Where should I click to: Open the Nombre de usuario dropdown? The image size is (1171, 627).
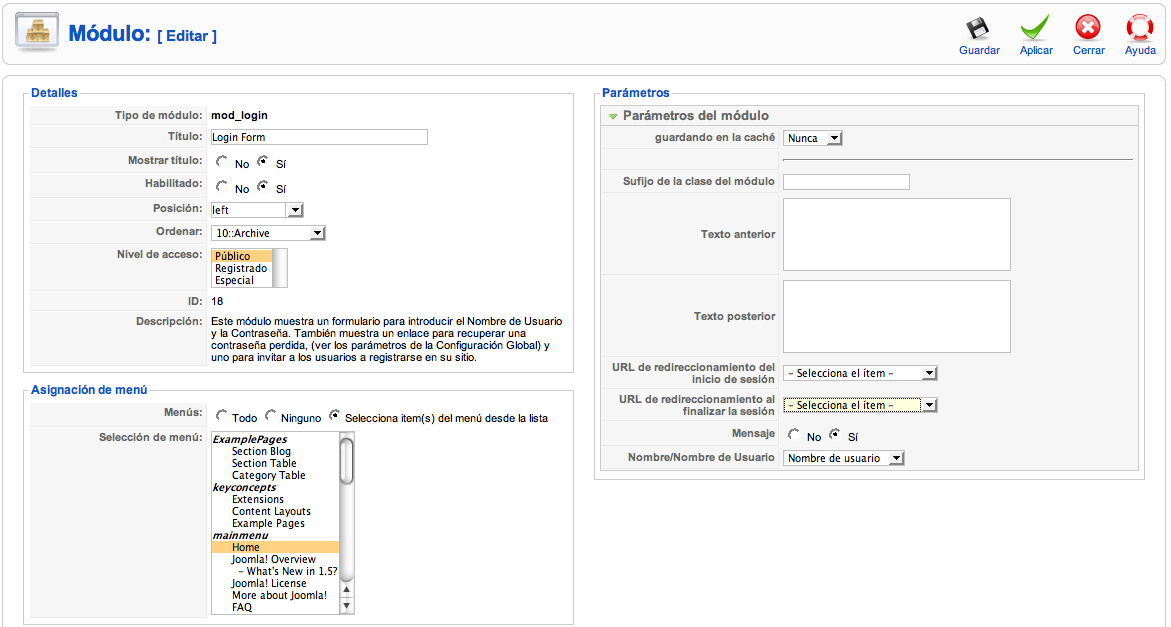[895, 458]
